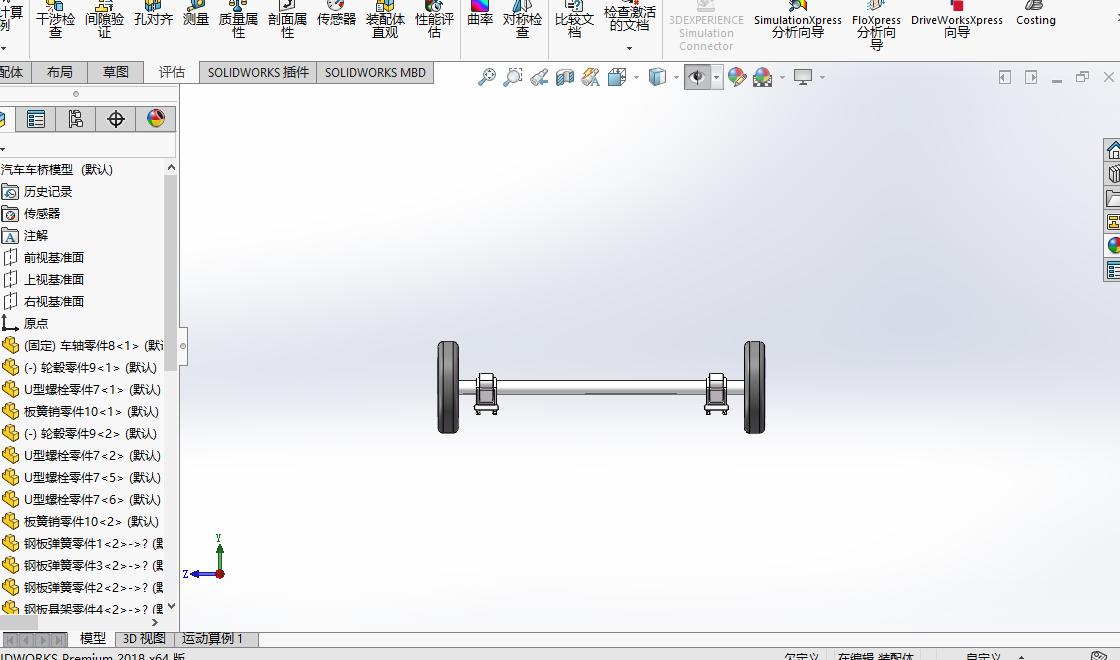Select 历史记录 in the feature tree

tap(47, 191)
